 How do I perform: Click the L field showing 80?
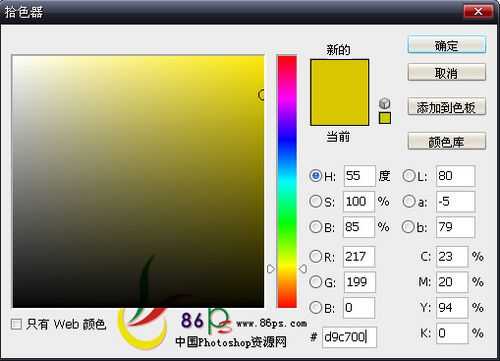[455, 176]
